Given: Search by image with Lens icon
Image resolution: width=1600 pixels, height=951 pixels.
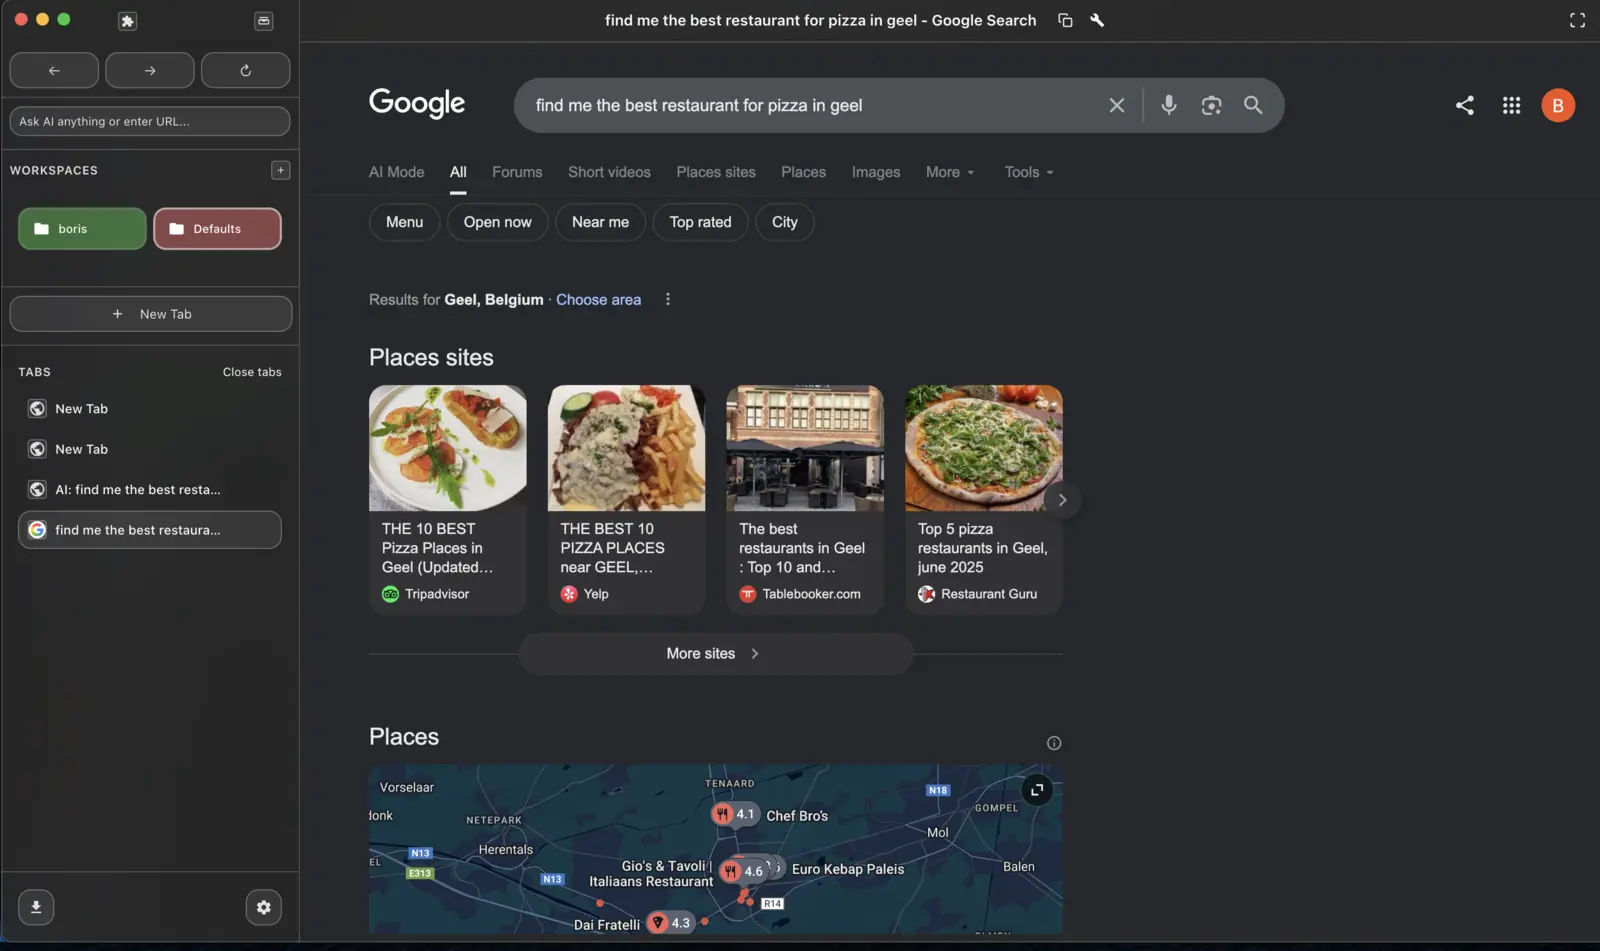Looking at the screenshot, I should (x=1211, y=105).
